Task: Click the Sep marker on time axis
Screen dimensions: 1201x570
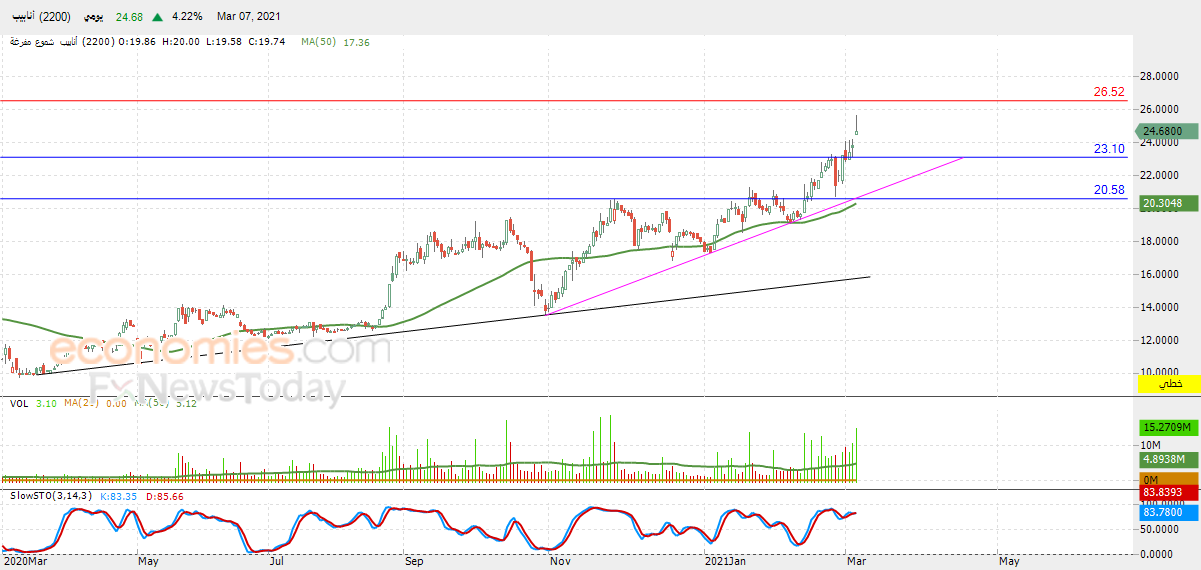Action: point(414,562)
